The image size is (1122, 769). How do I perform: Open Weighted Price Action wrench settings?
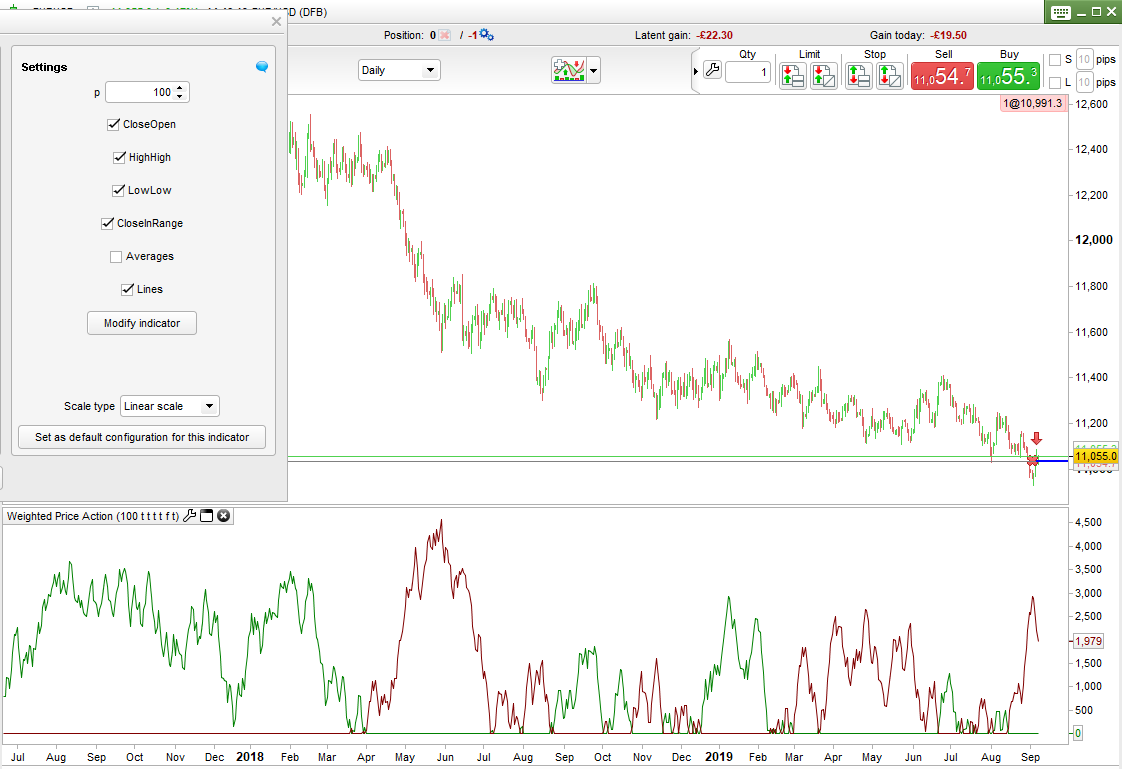pos(190,516)
